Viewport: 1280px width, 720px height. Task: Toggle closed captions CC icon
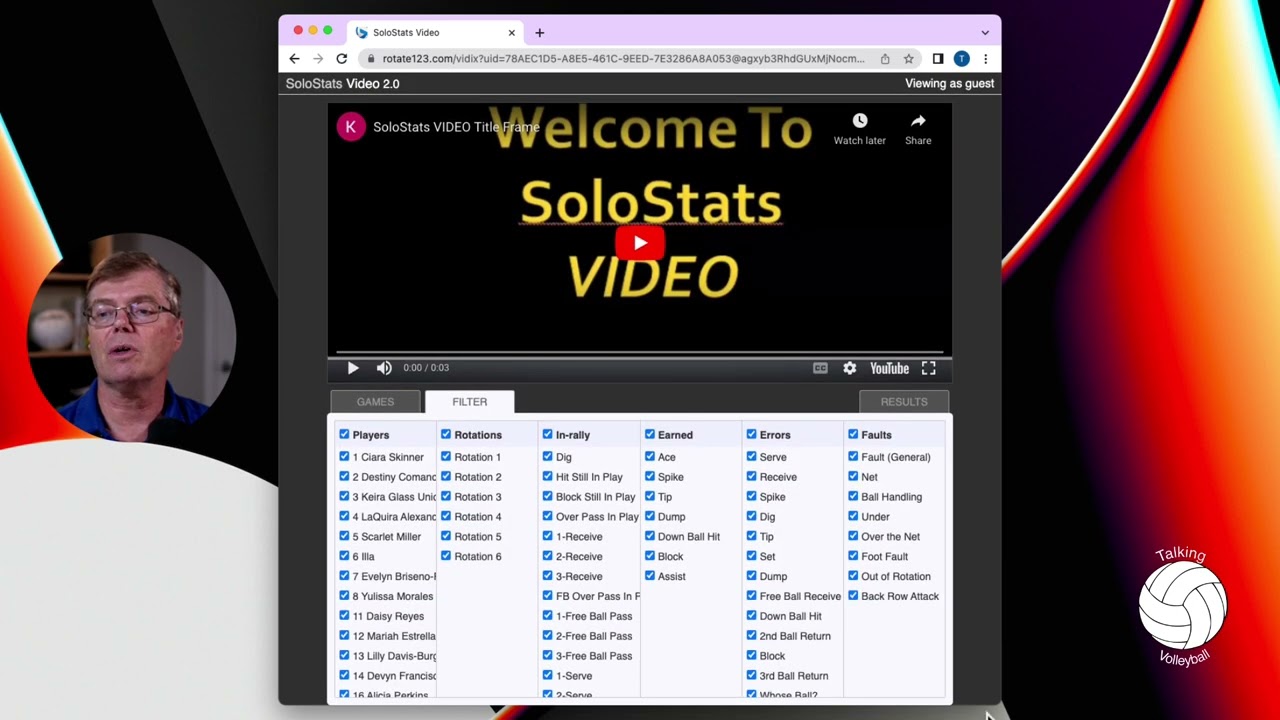click(820, 368)
